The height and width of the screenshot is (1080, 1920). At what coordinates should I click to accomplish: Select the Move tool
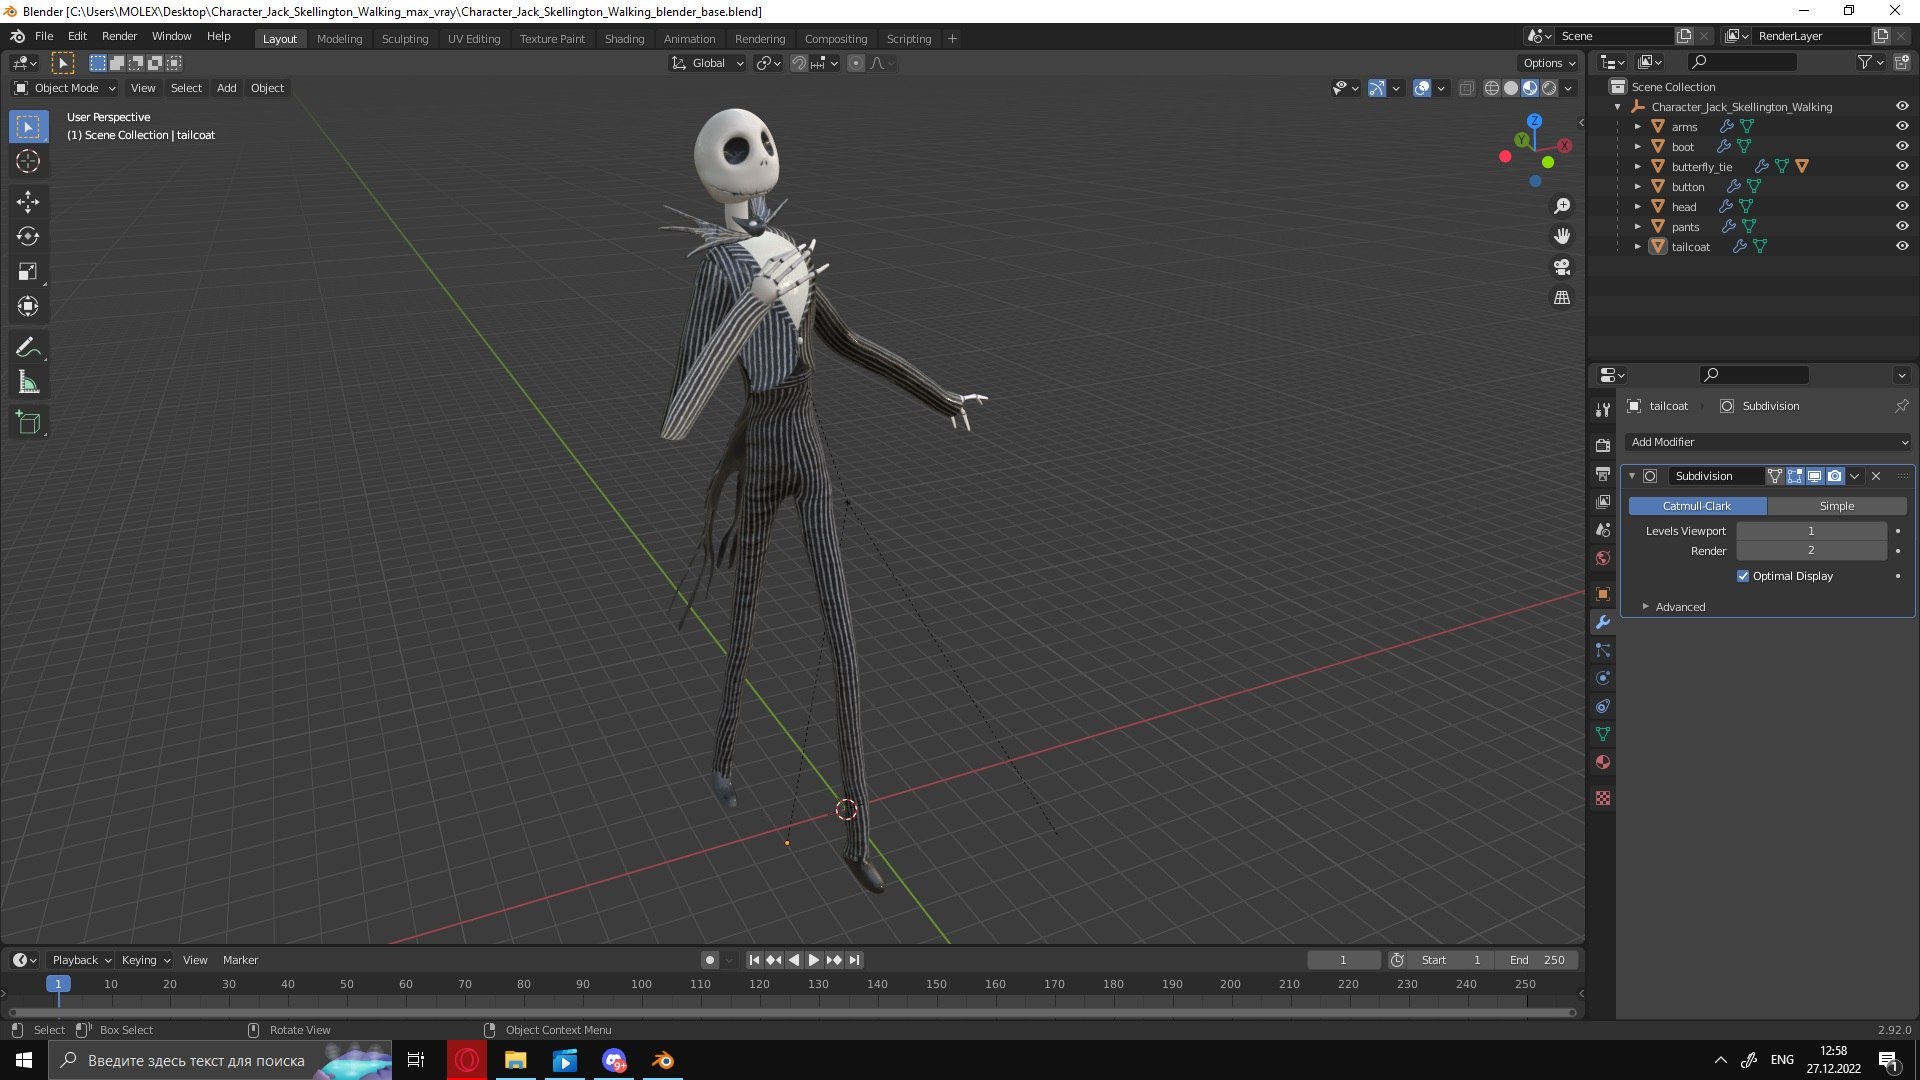click(28, 202)
